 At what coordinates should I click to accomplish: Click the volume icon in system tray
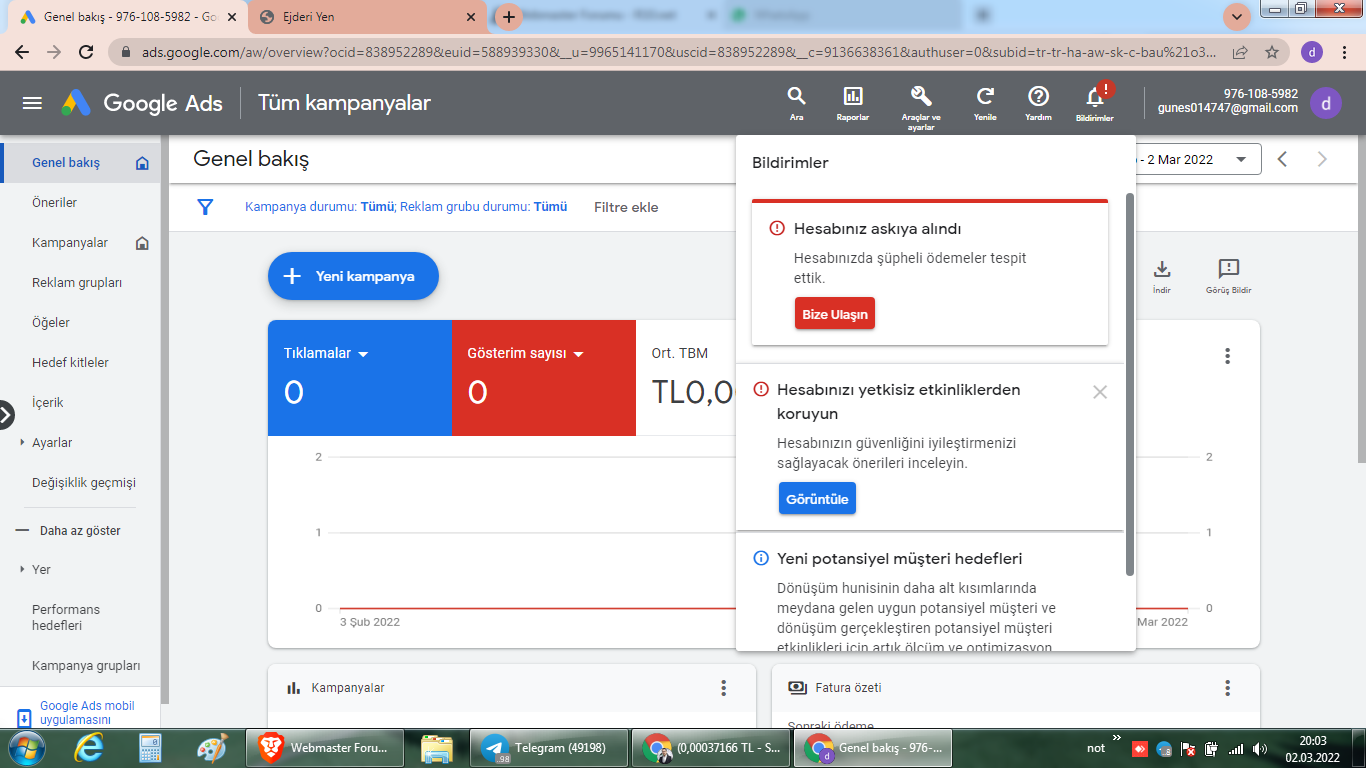tap(1260, 748)
